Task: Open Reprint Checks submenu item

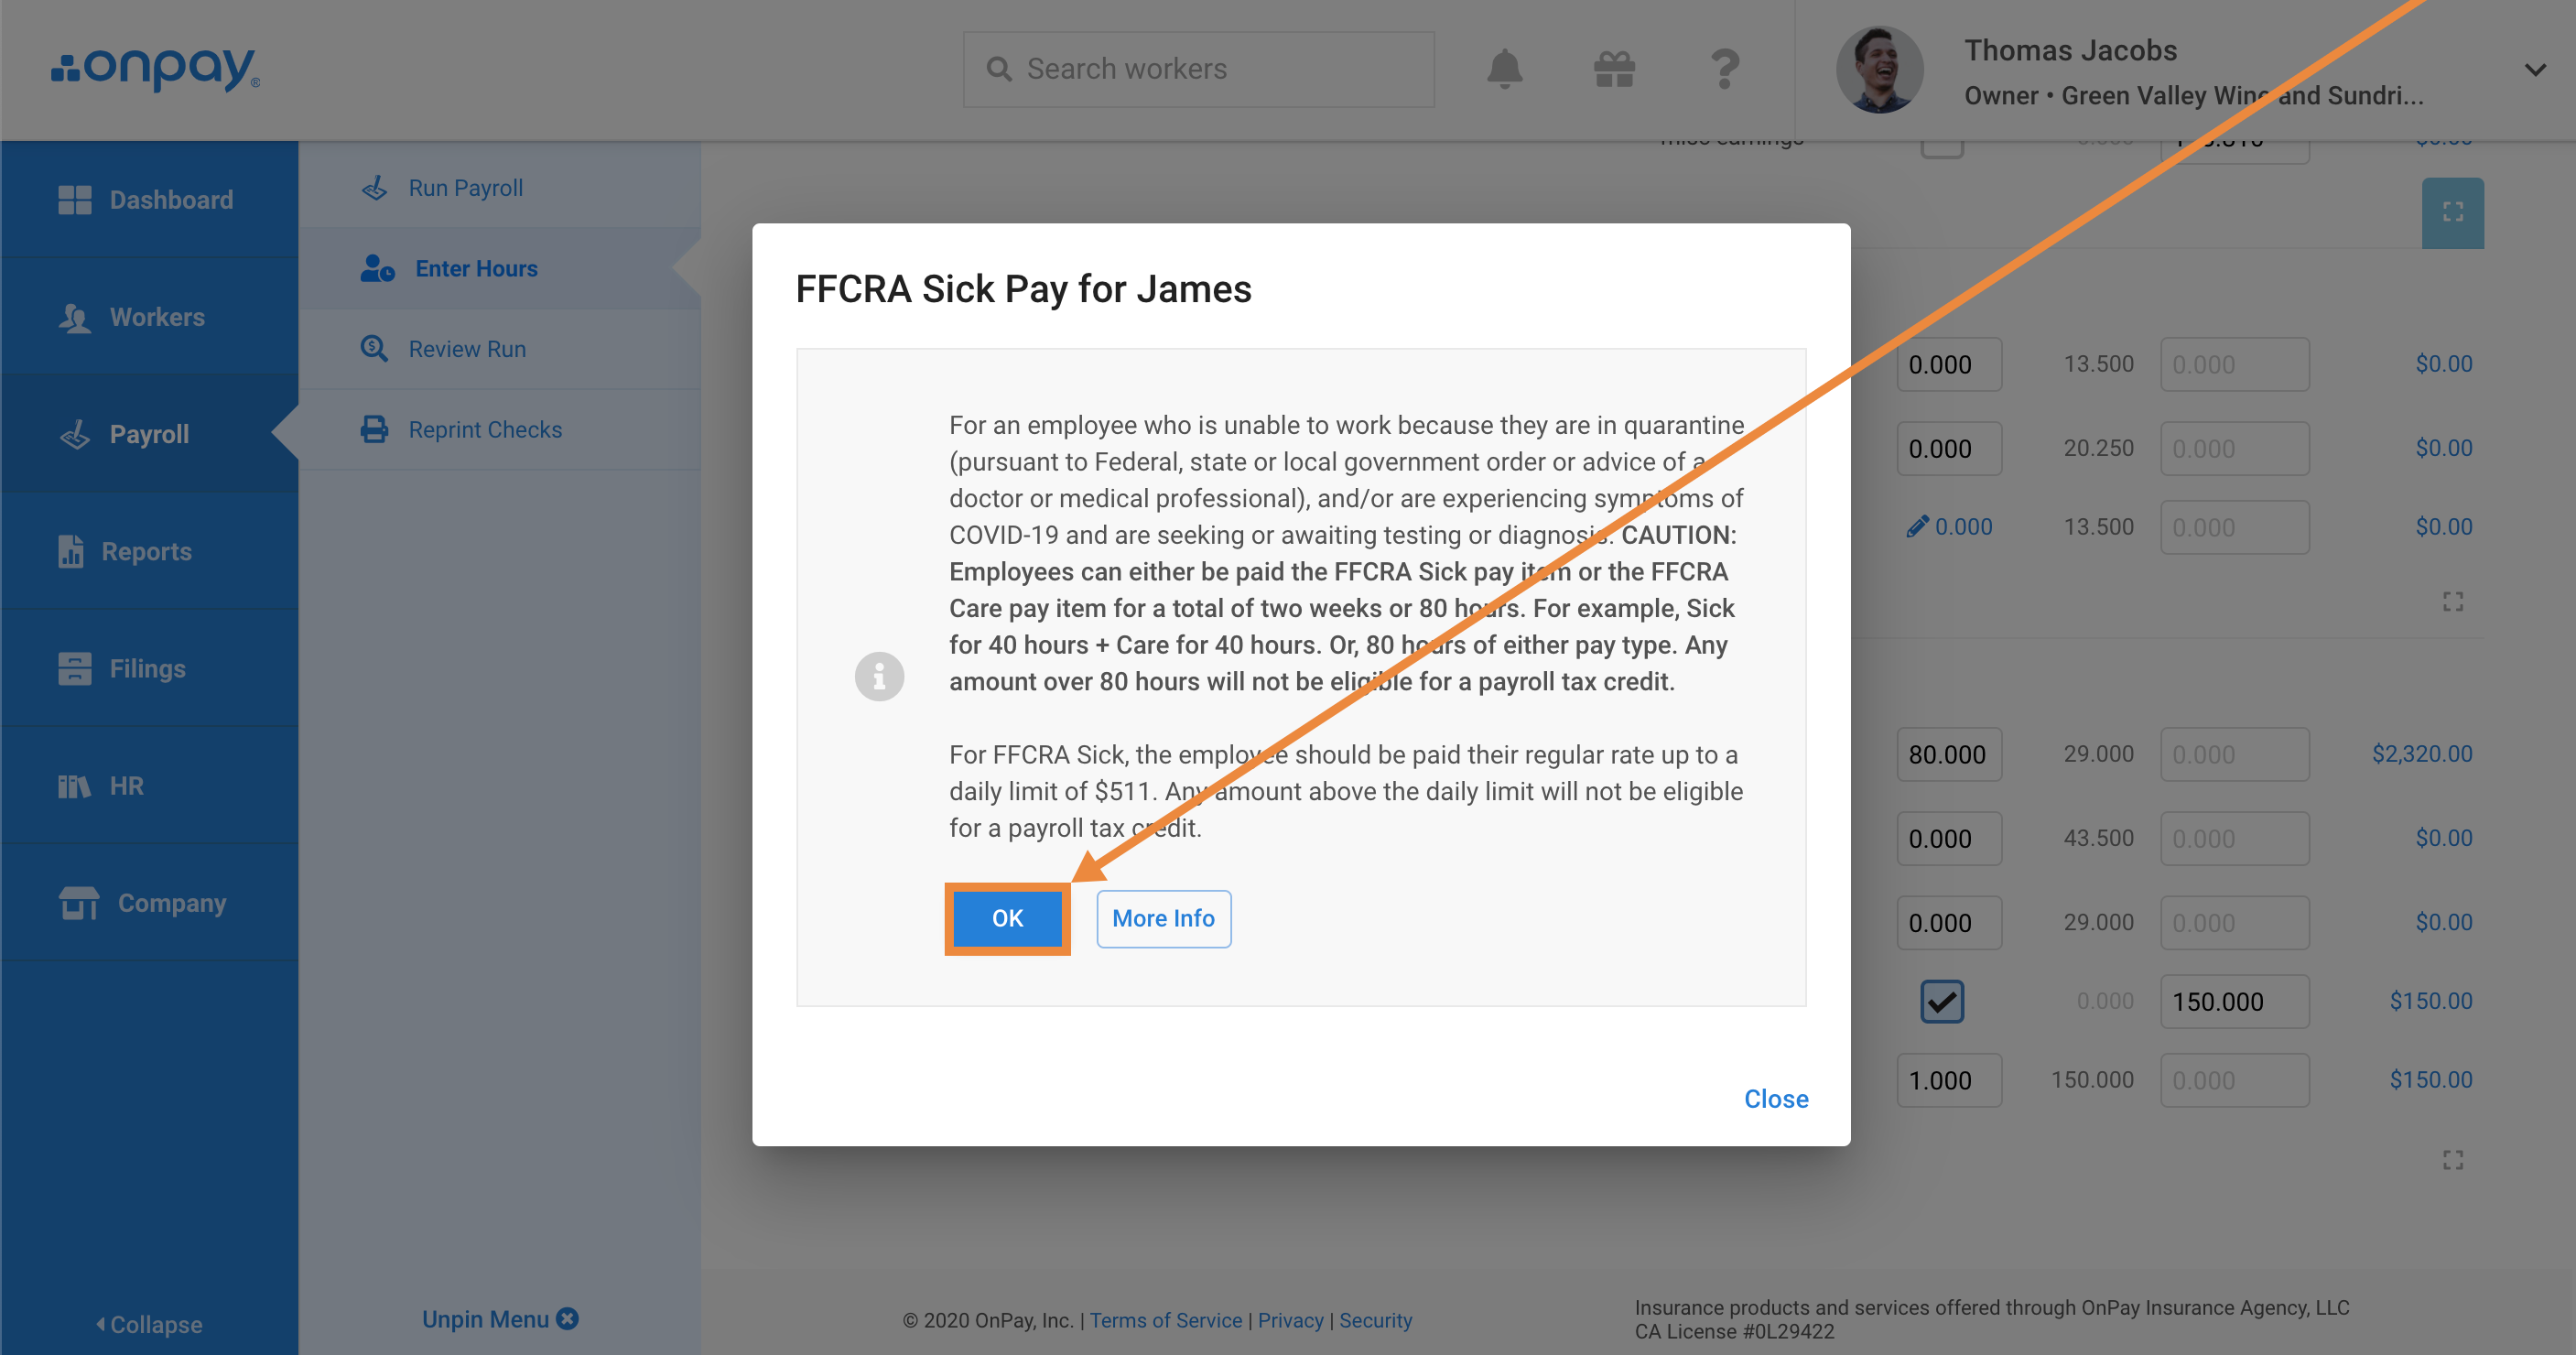Action: tap(499, 429)
